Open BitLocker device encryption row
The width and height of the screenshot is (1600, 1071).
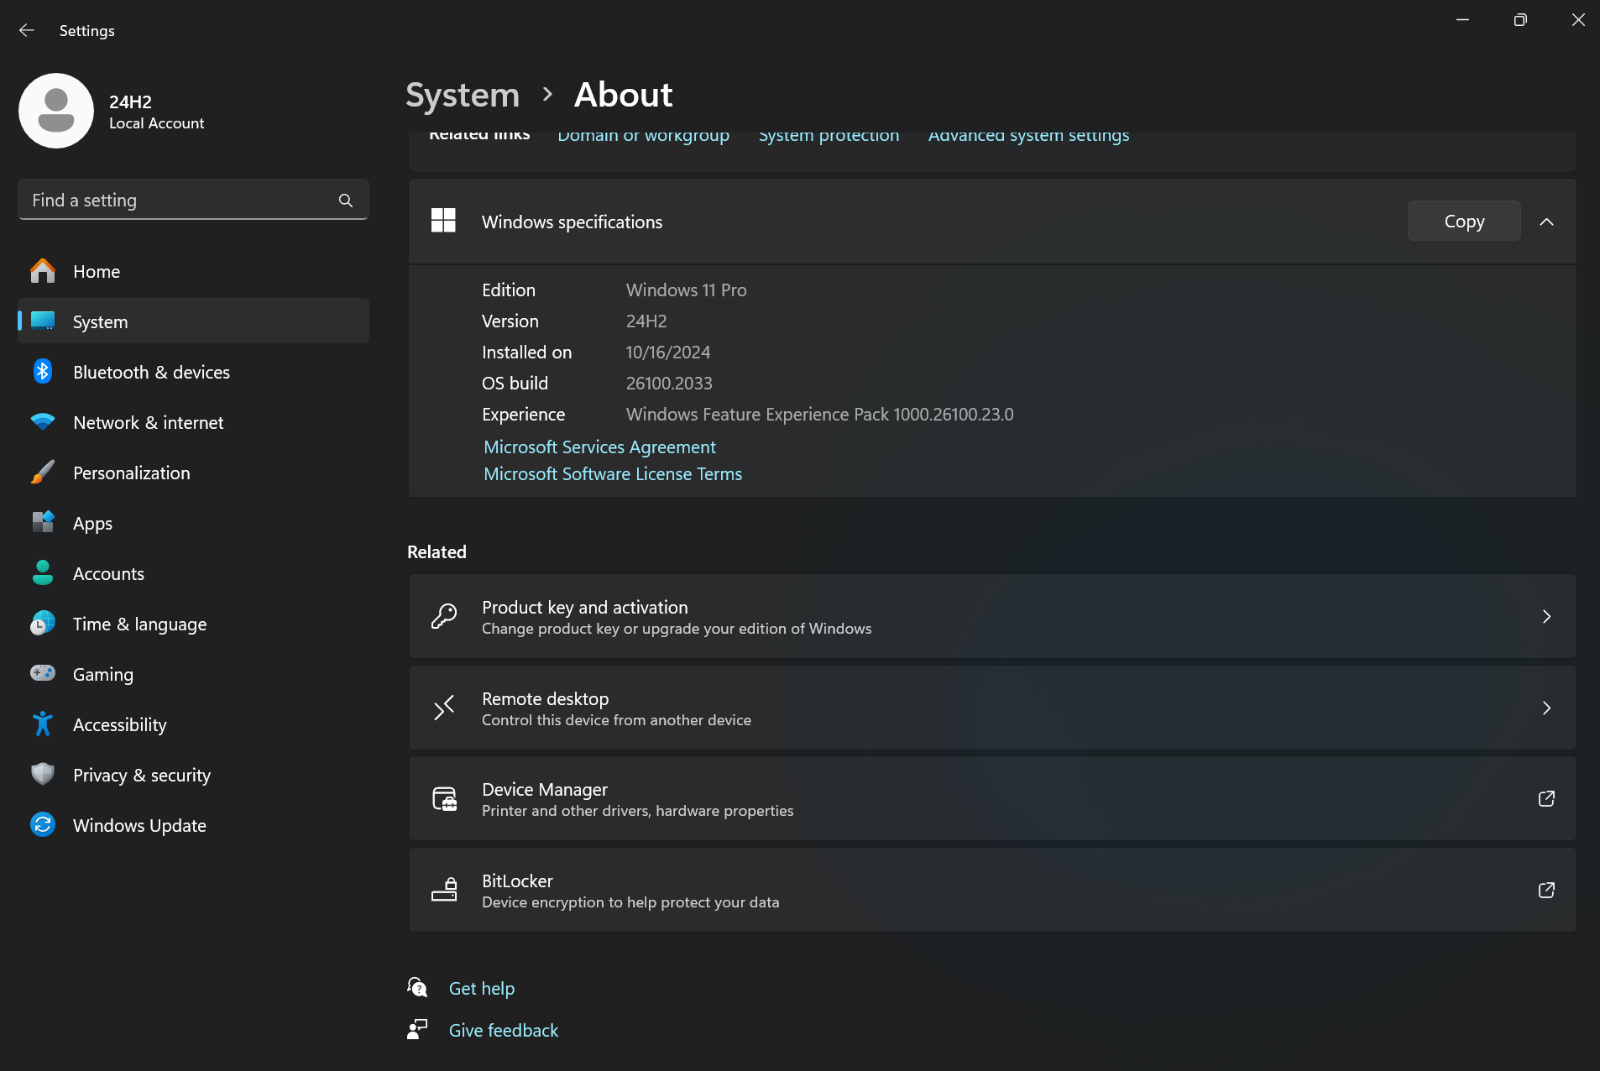(x=992, y=890)
